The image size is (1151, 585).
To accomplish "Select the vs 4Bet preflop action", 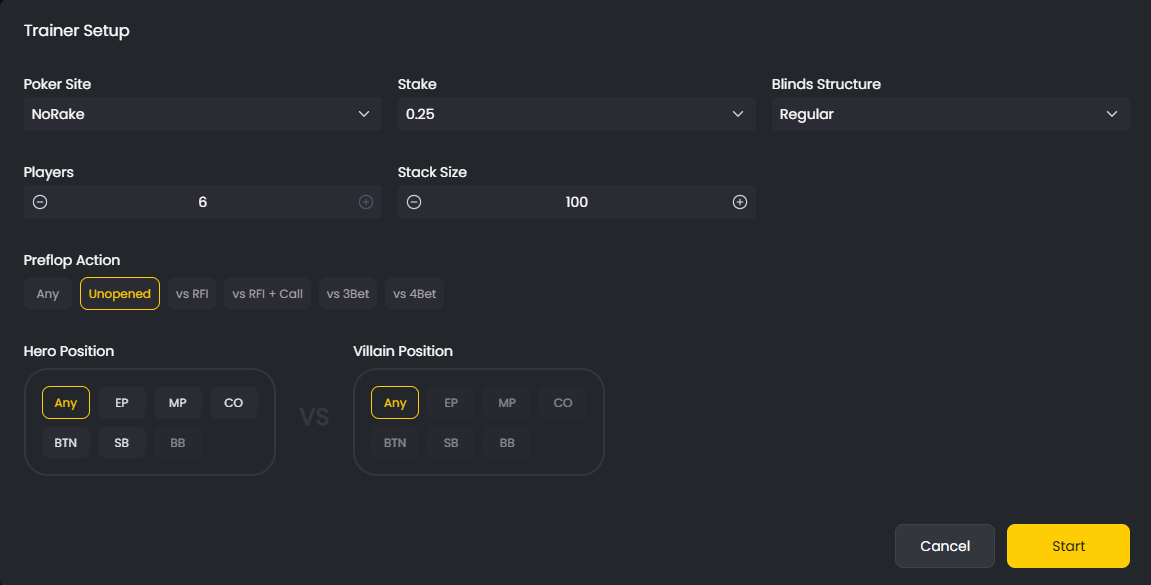I will [414, 293].
